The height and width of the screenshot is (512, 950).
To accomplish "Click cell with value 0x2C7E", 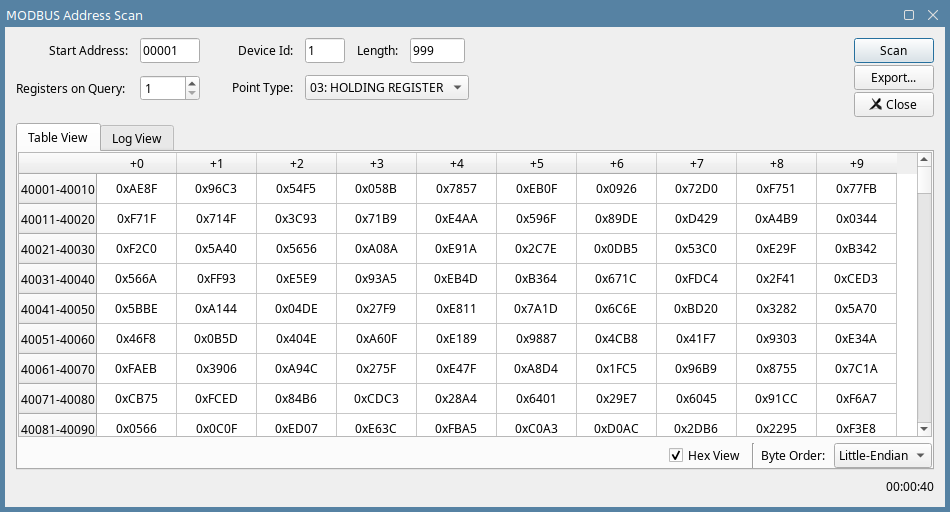I will point(537,248).
